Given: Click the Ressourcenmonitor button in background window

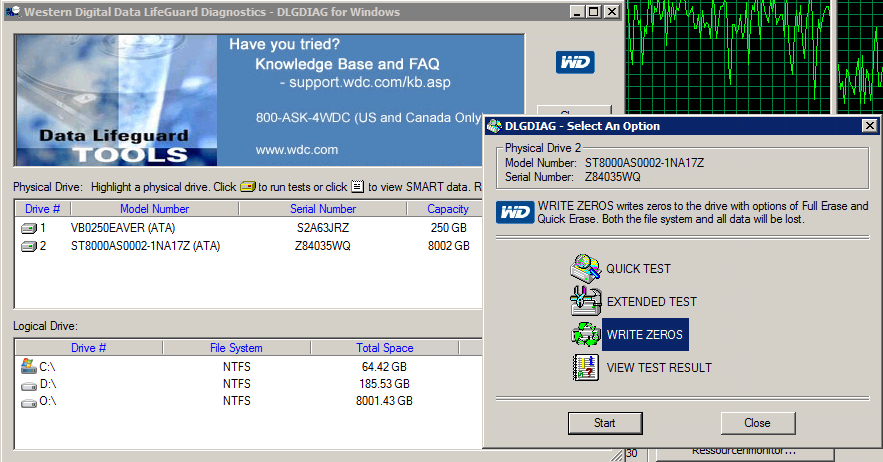Looking at the screenshot, I should (744, 452).
